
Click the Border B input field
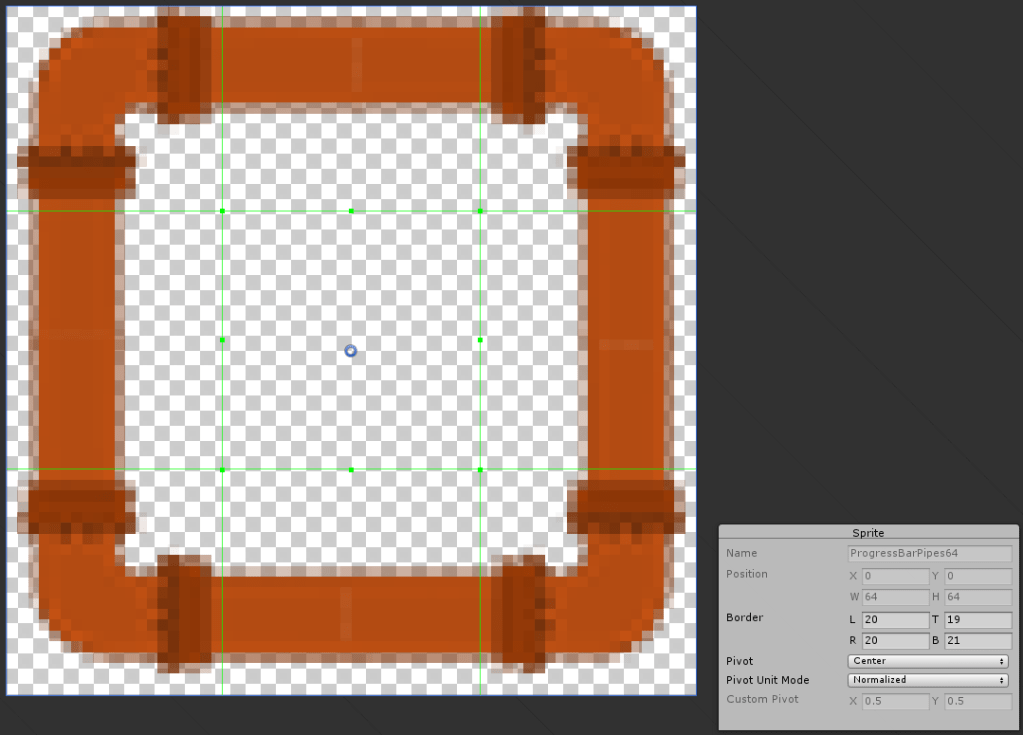977,641
